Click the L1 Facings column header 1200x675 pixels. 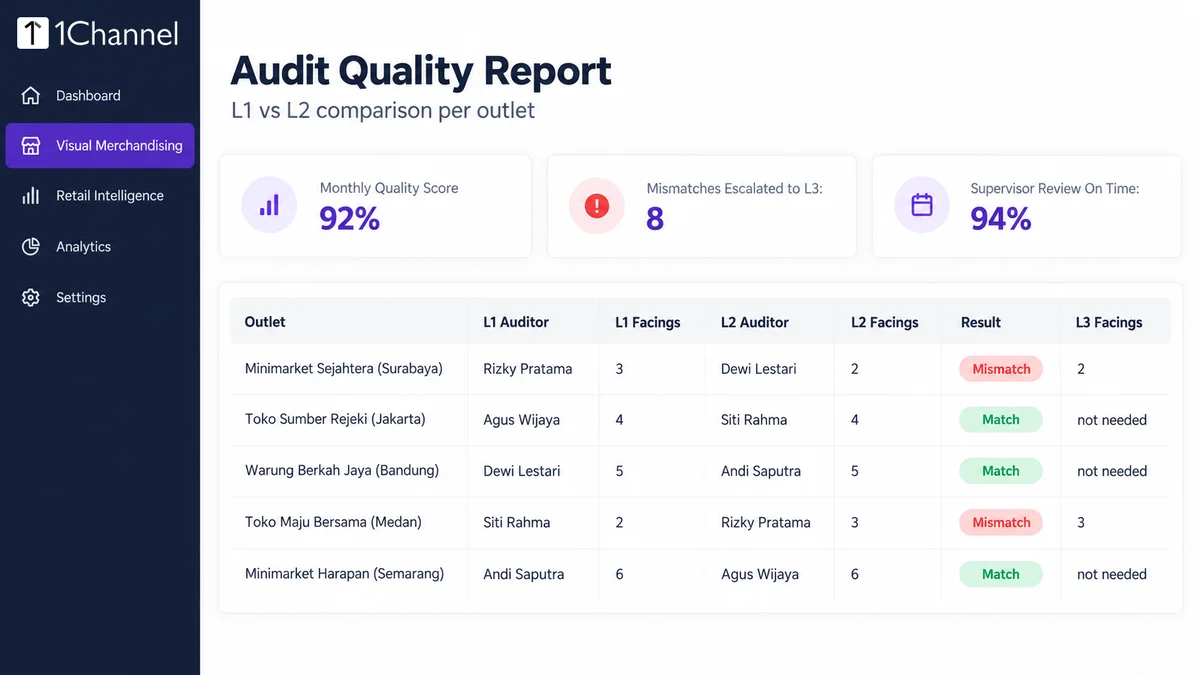click(648, 322)
